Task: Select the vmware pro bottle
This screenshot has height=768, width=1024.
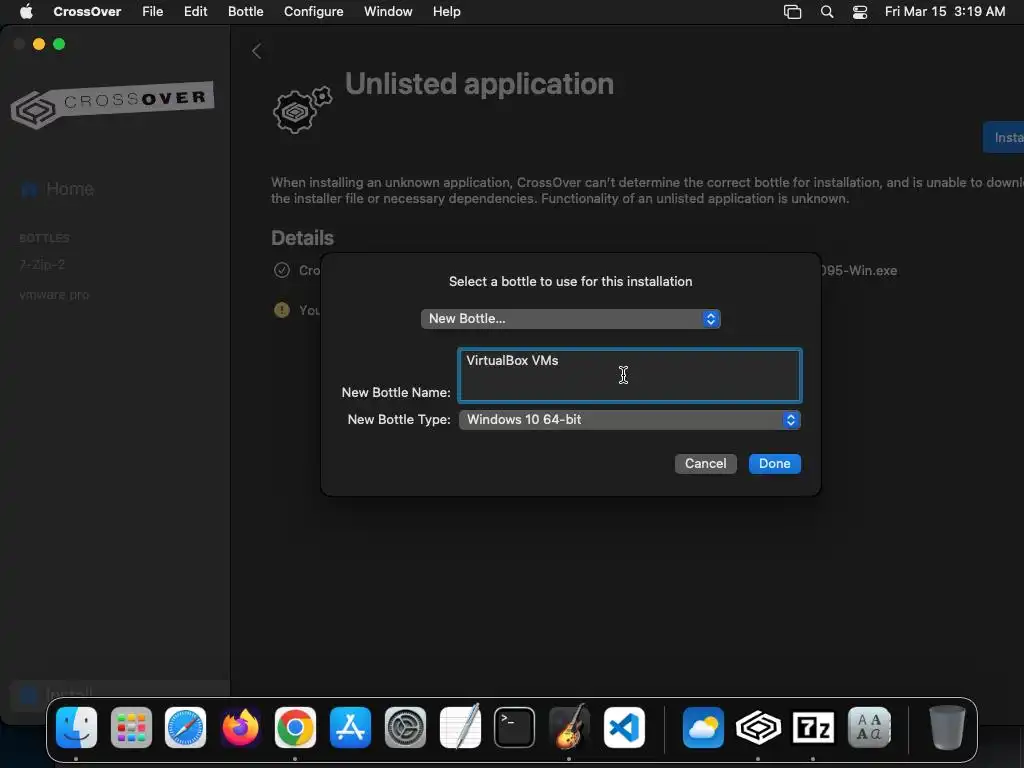Action: [54, 295]
